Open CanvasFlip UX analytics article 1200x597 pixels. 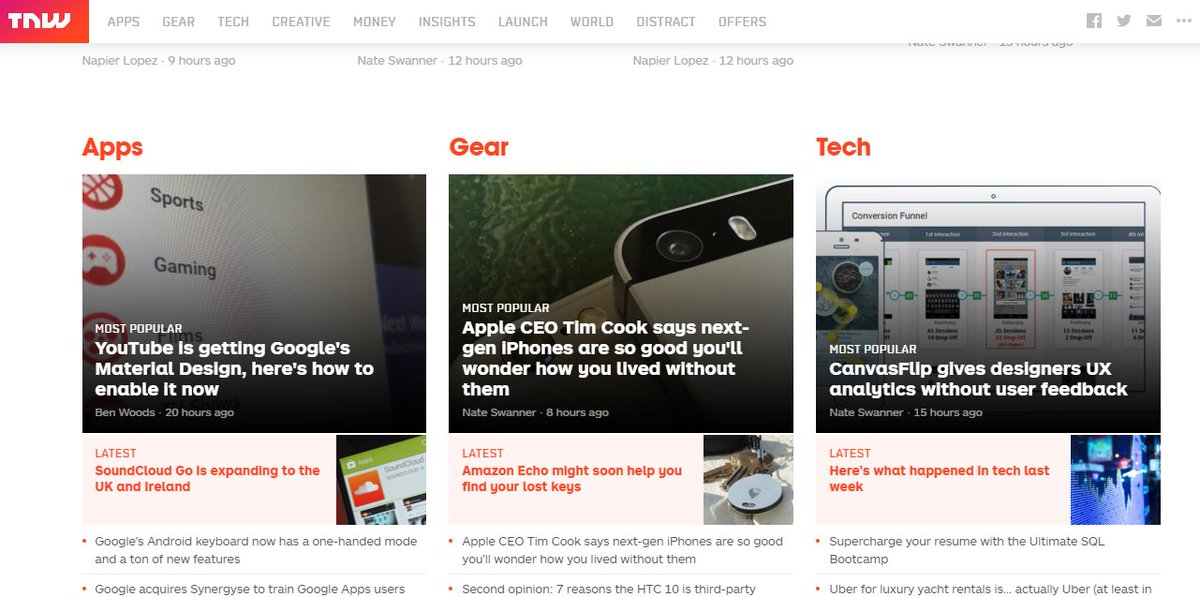coord(978,379)
